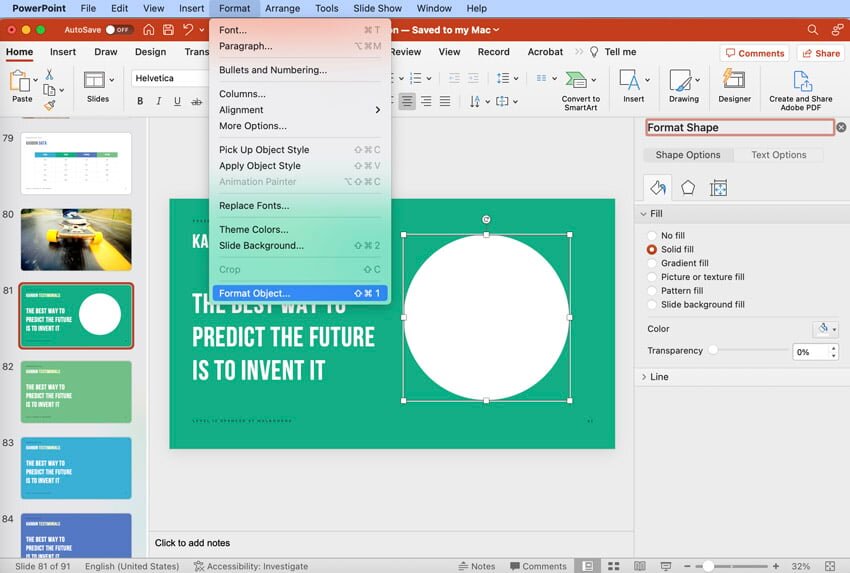Switch to the Text Options tab
The width and height of the screenshot is (850, 573).
(778, 155)
